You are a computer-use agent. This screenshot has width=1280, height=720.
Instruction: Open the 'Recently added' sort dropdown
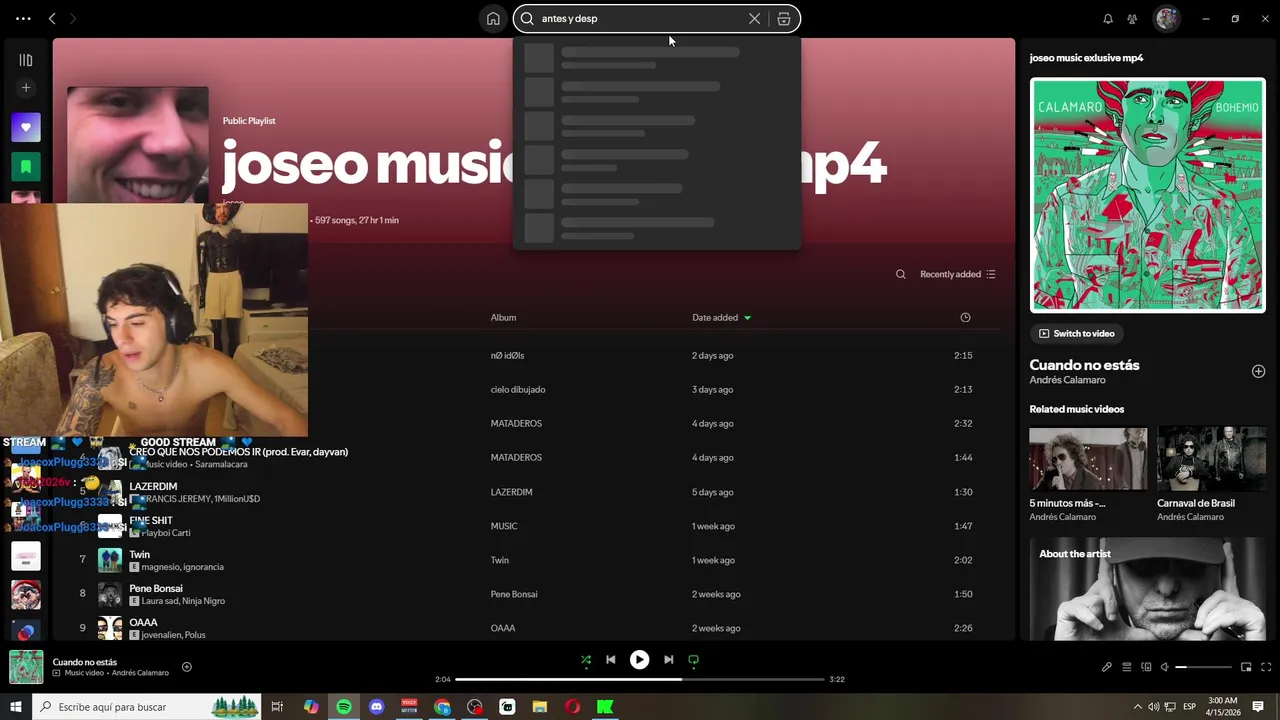(x=958, y=274)
